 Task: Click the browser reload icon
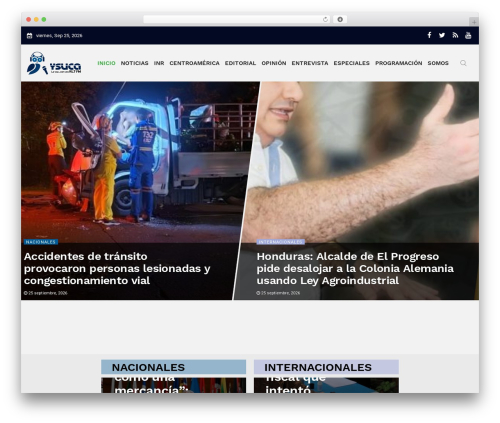point(325,19)
